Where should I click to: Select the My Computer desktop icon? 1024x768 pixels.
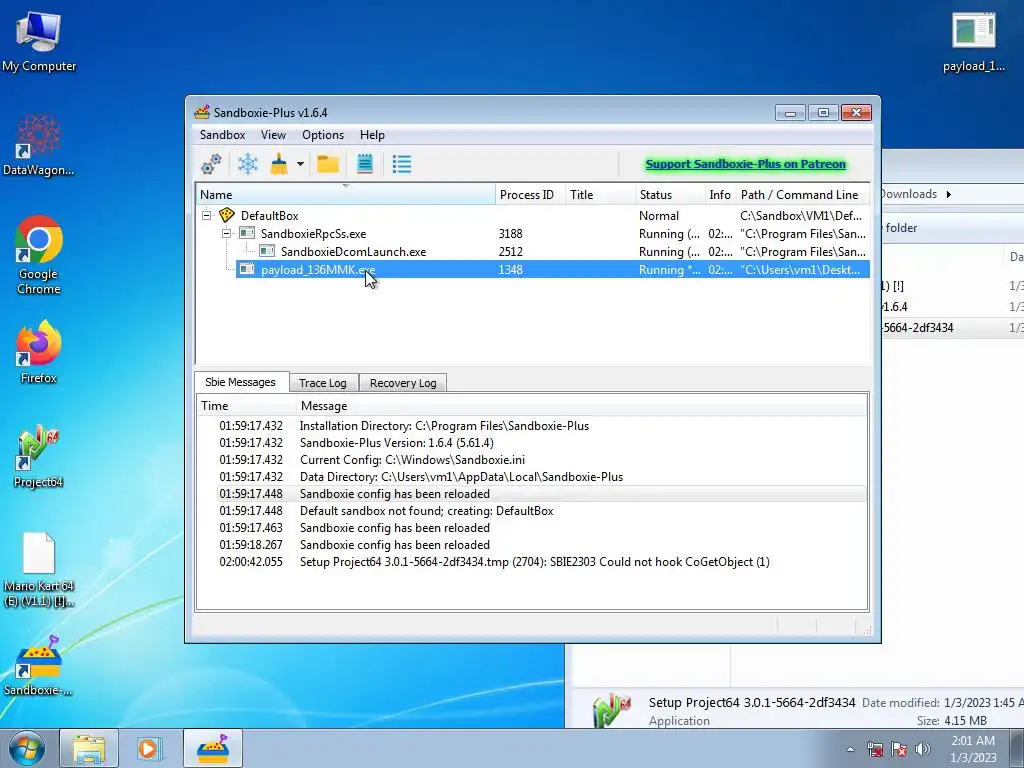pyautogui.click(x=39, y=41)
